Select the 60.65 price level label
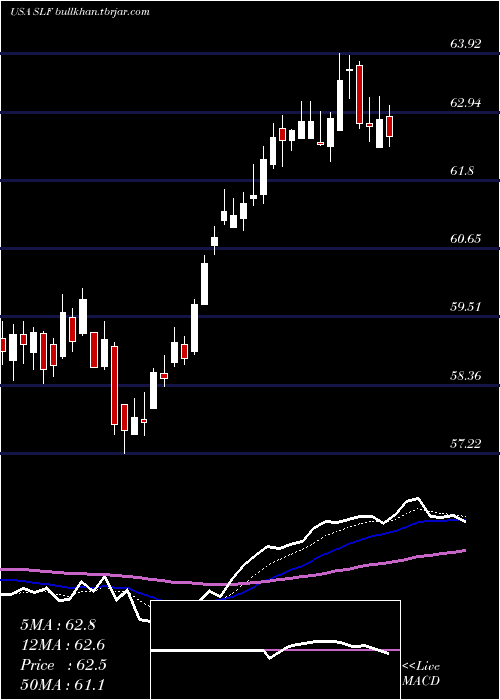The height and width of the screenshot is (700, 500). (x=466, y=239)
